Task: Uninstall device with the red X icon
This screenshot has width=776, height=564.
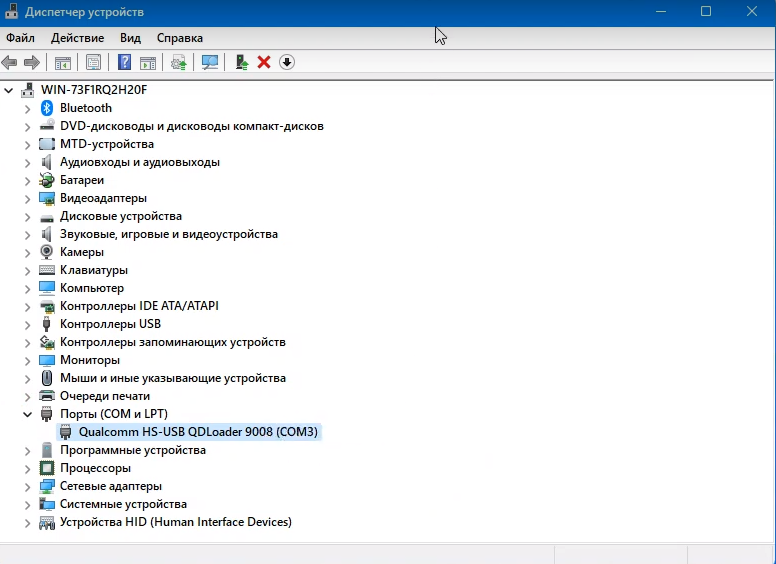Action: point(264,62)
